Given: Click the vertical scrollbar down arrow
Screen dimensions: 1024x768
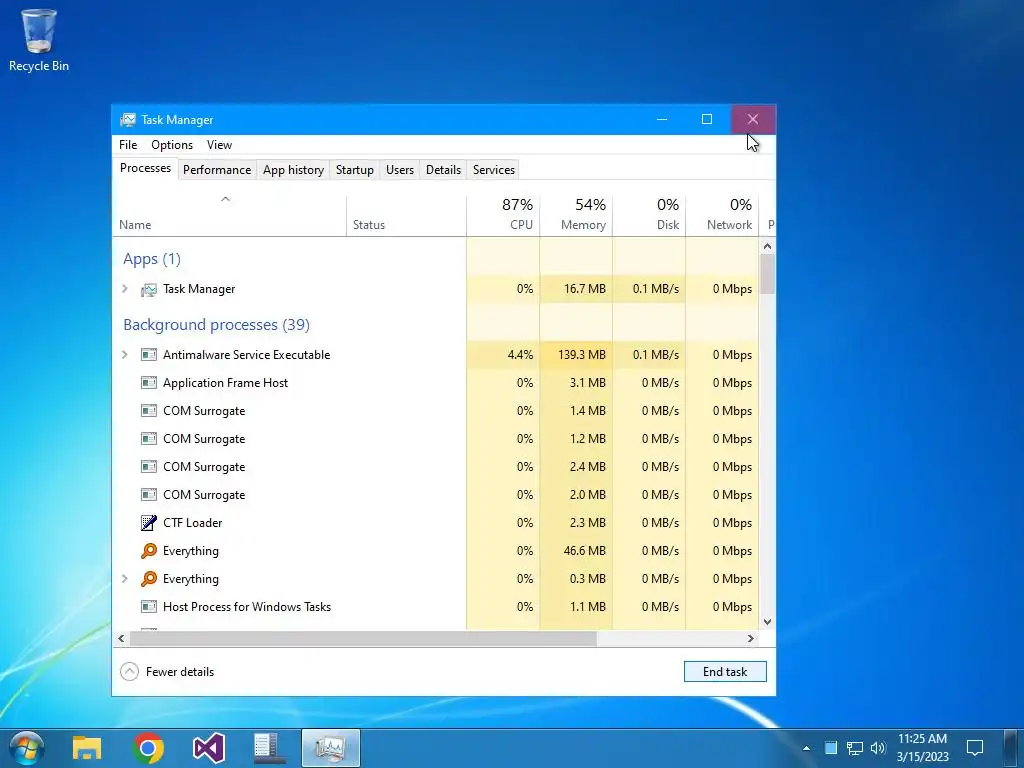Looking at the screenshot, I should coord(767,622).
